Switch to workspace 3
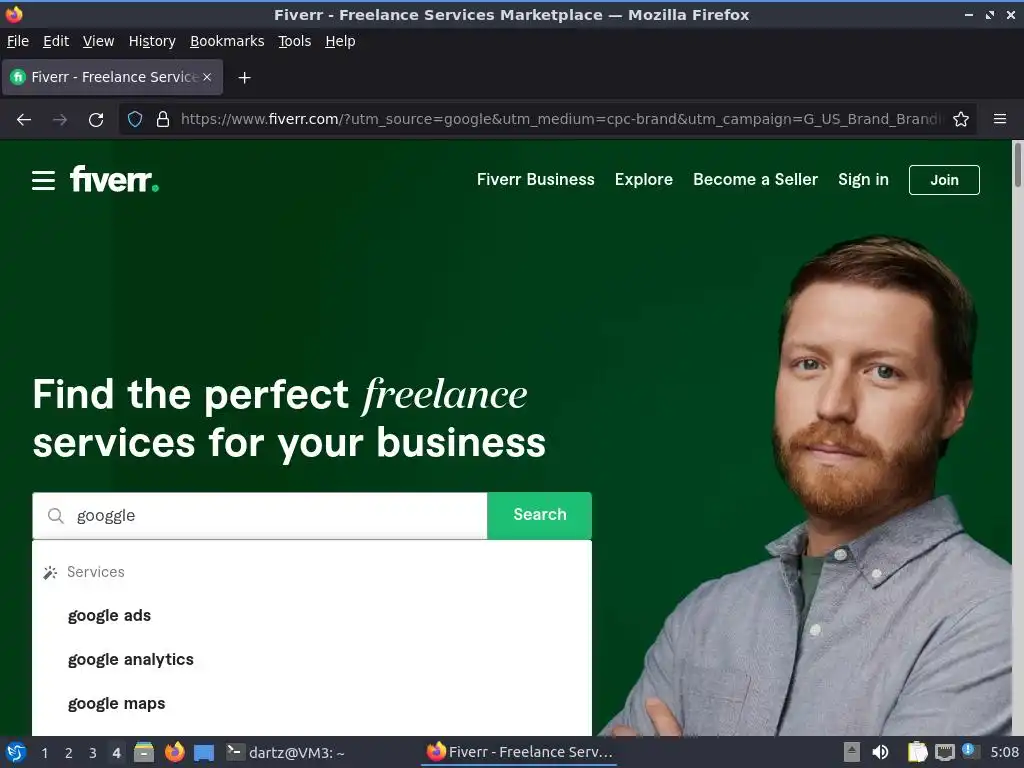The width and height of the screenshot is (1024, 768). (93, 753)
